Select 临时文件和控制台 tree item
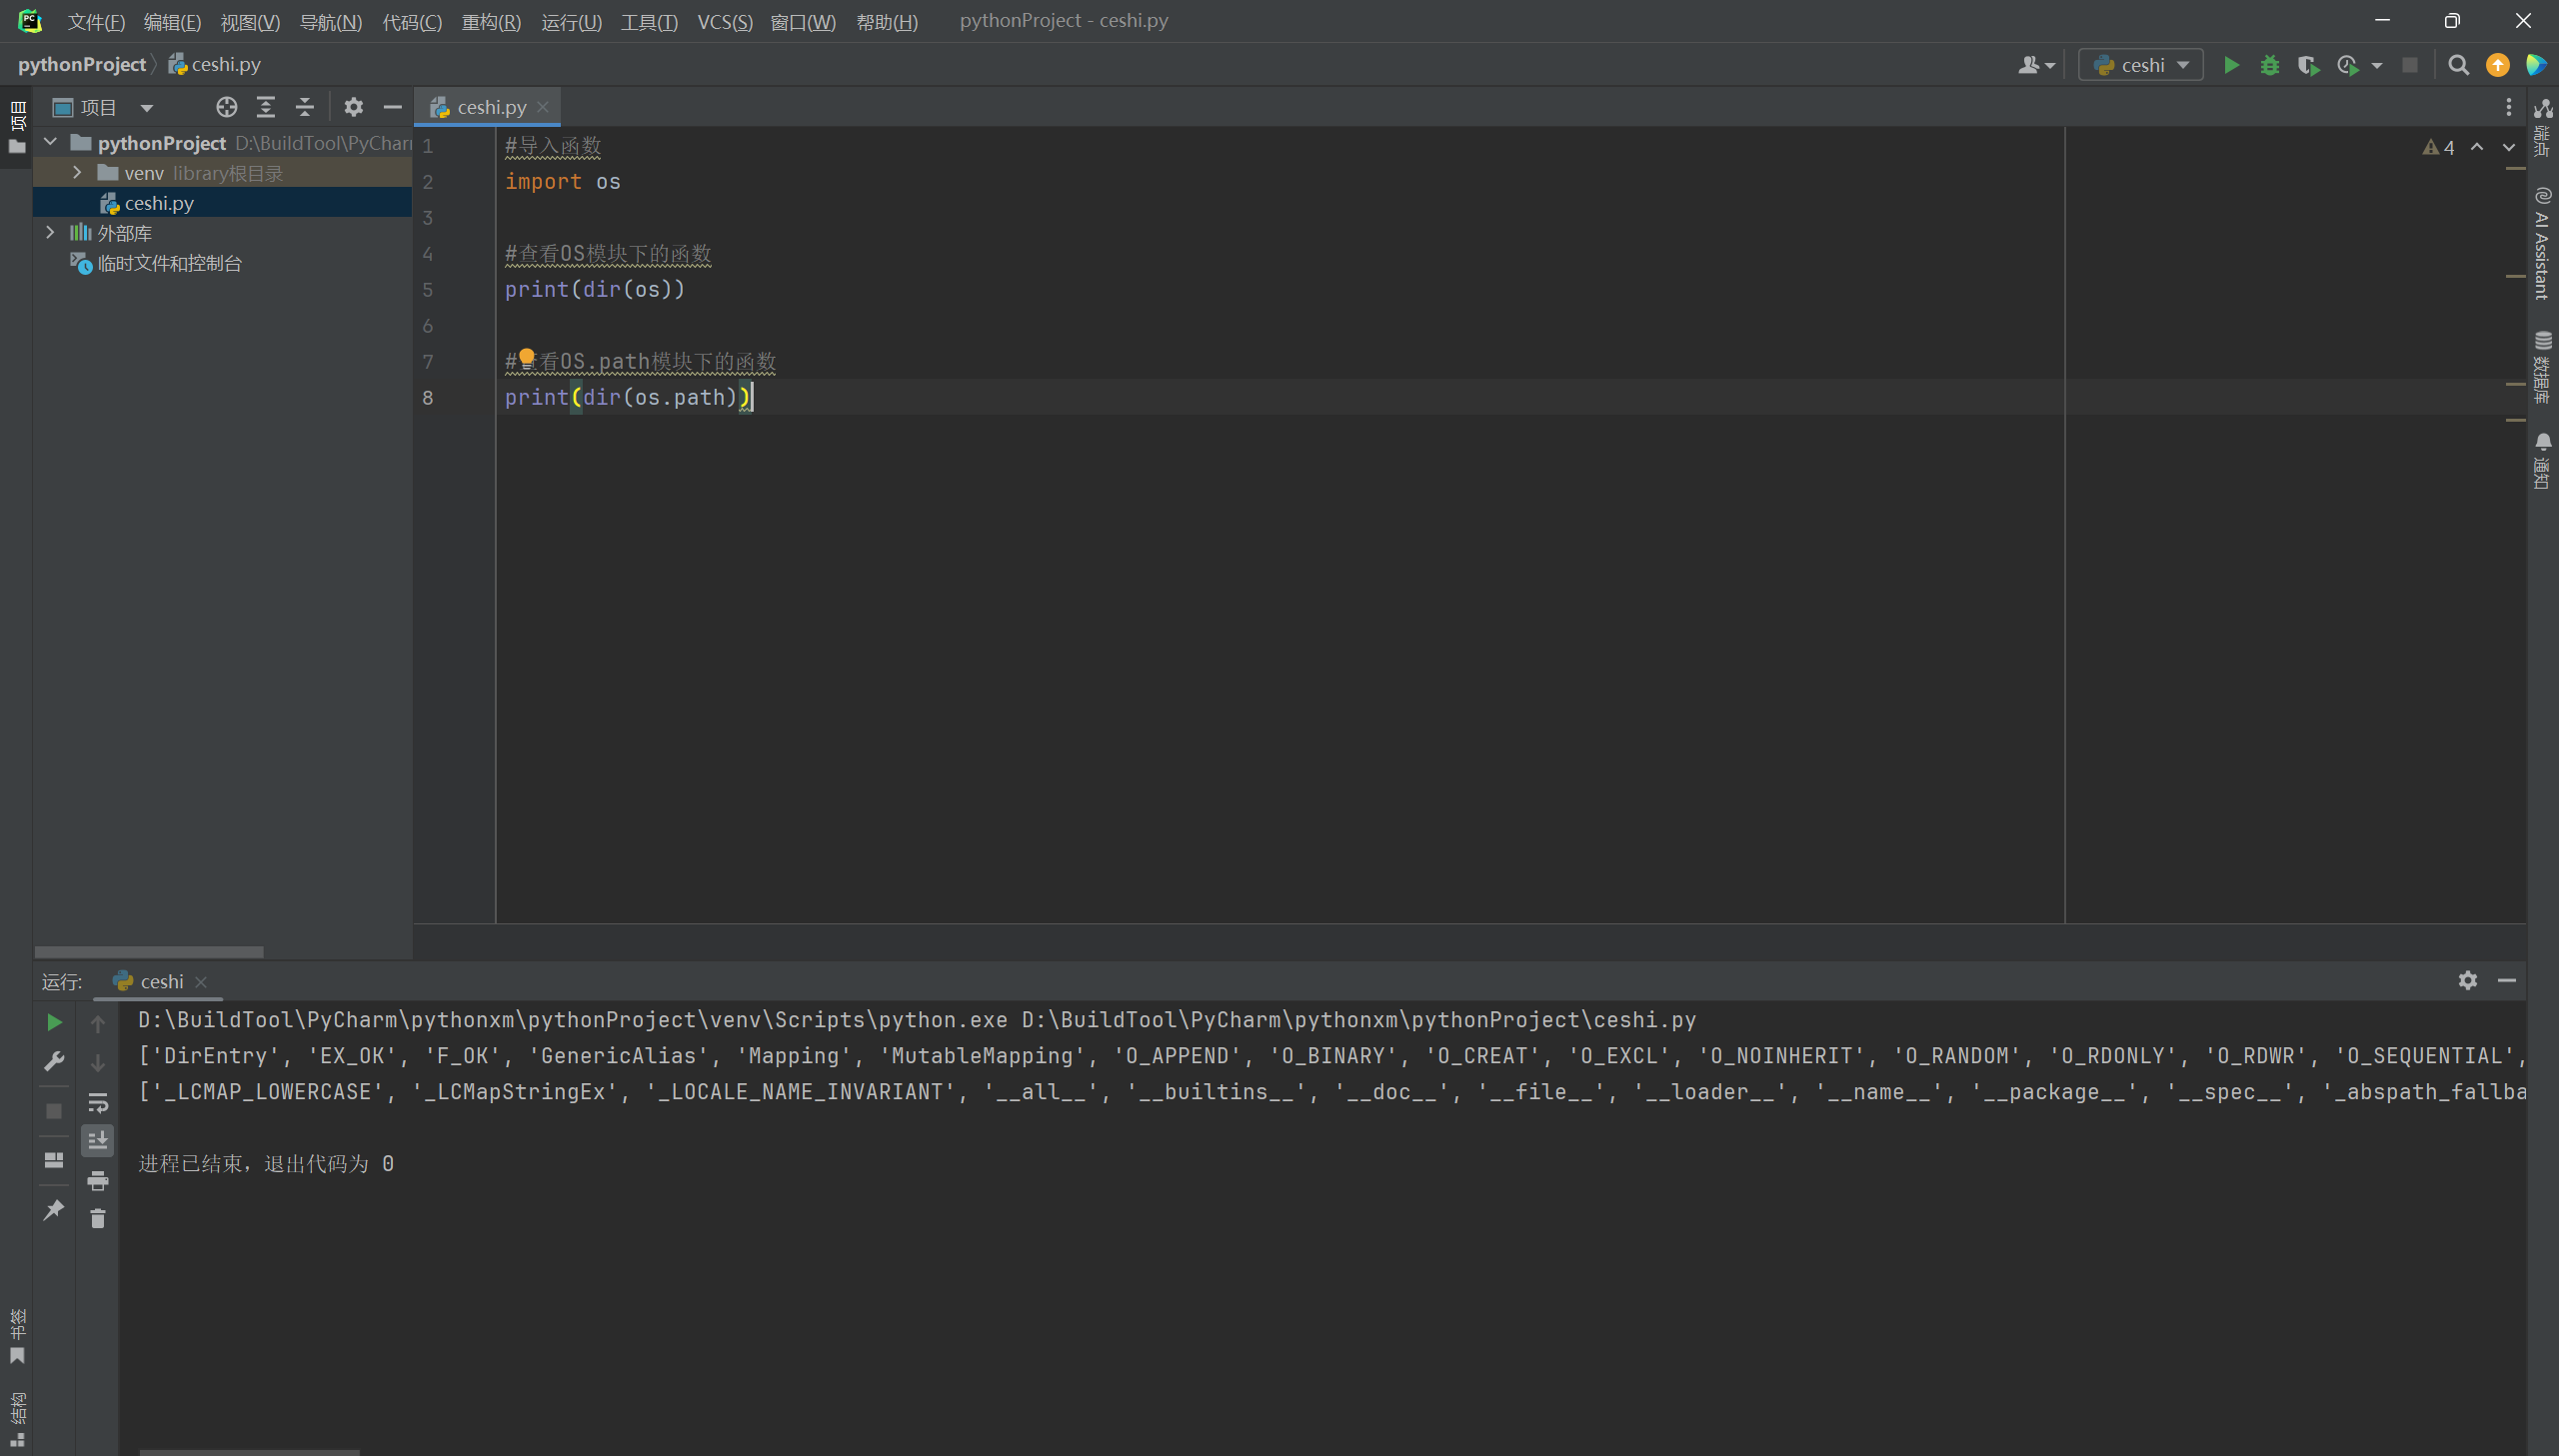2559x1456 pixels. (x=157, y=263)
